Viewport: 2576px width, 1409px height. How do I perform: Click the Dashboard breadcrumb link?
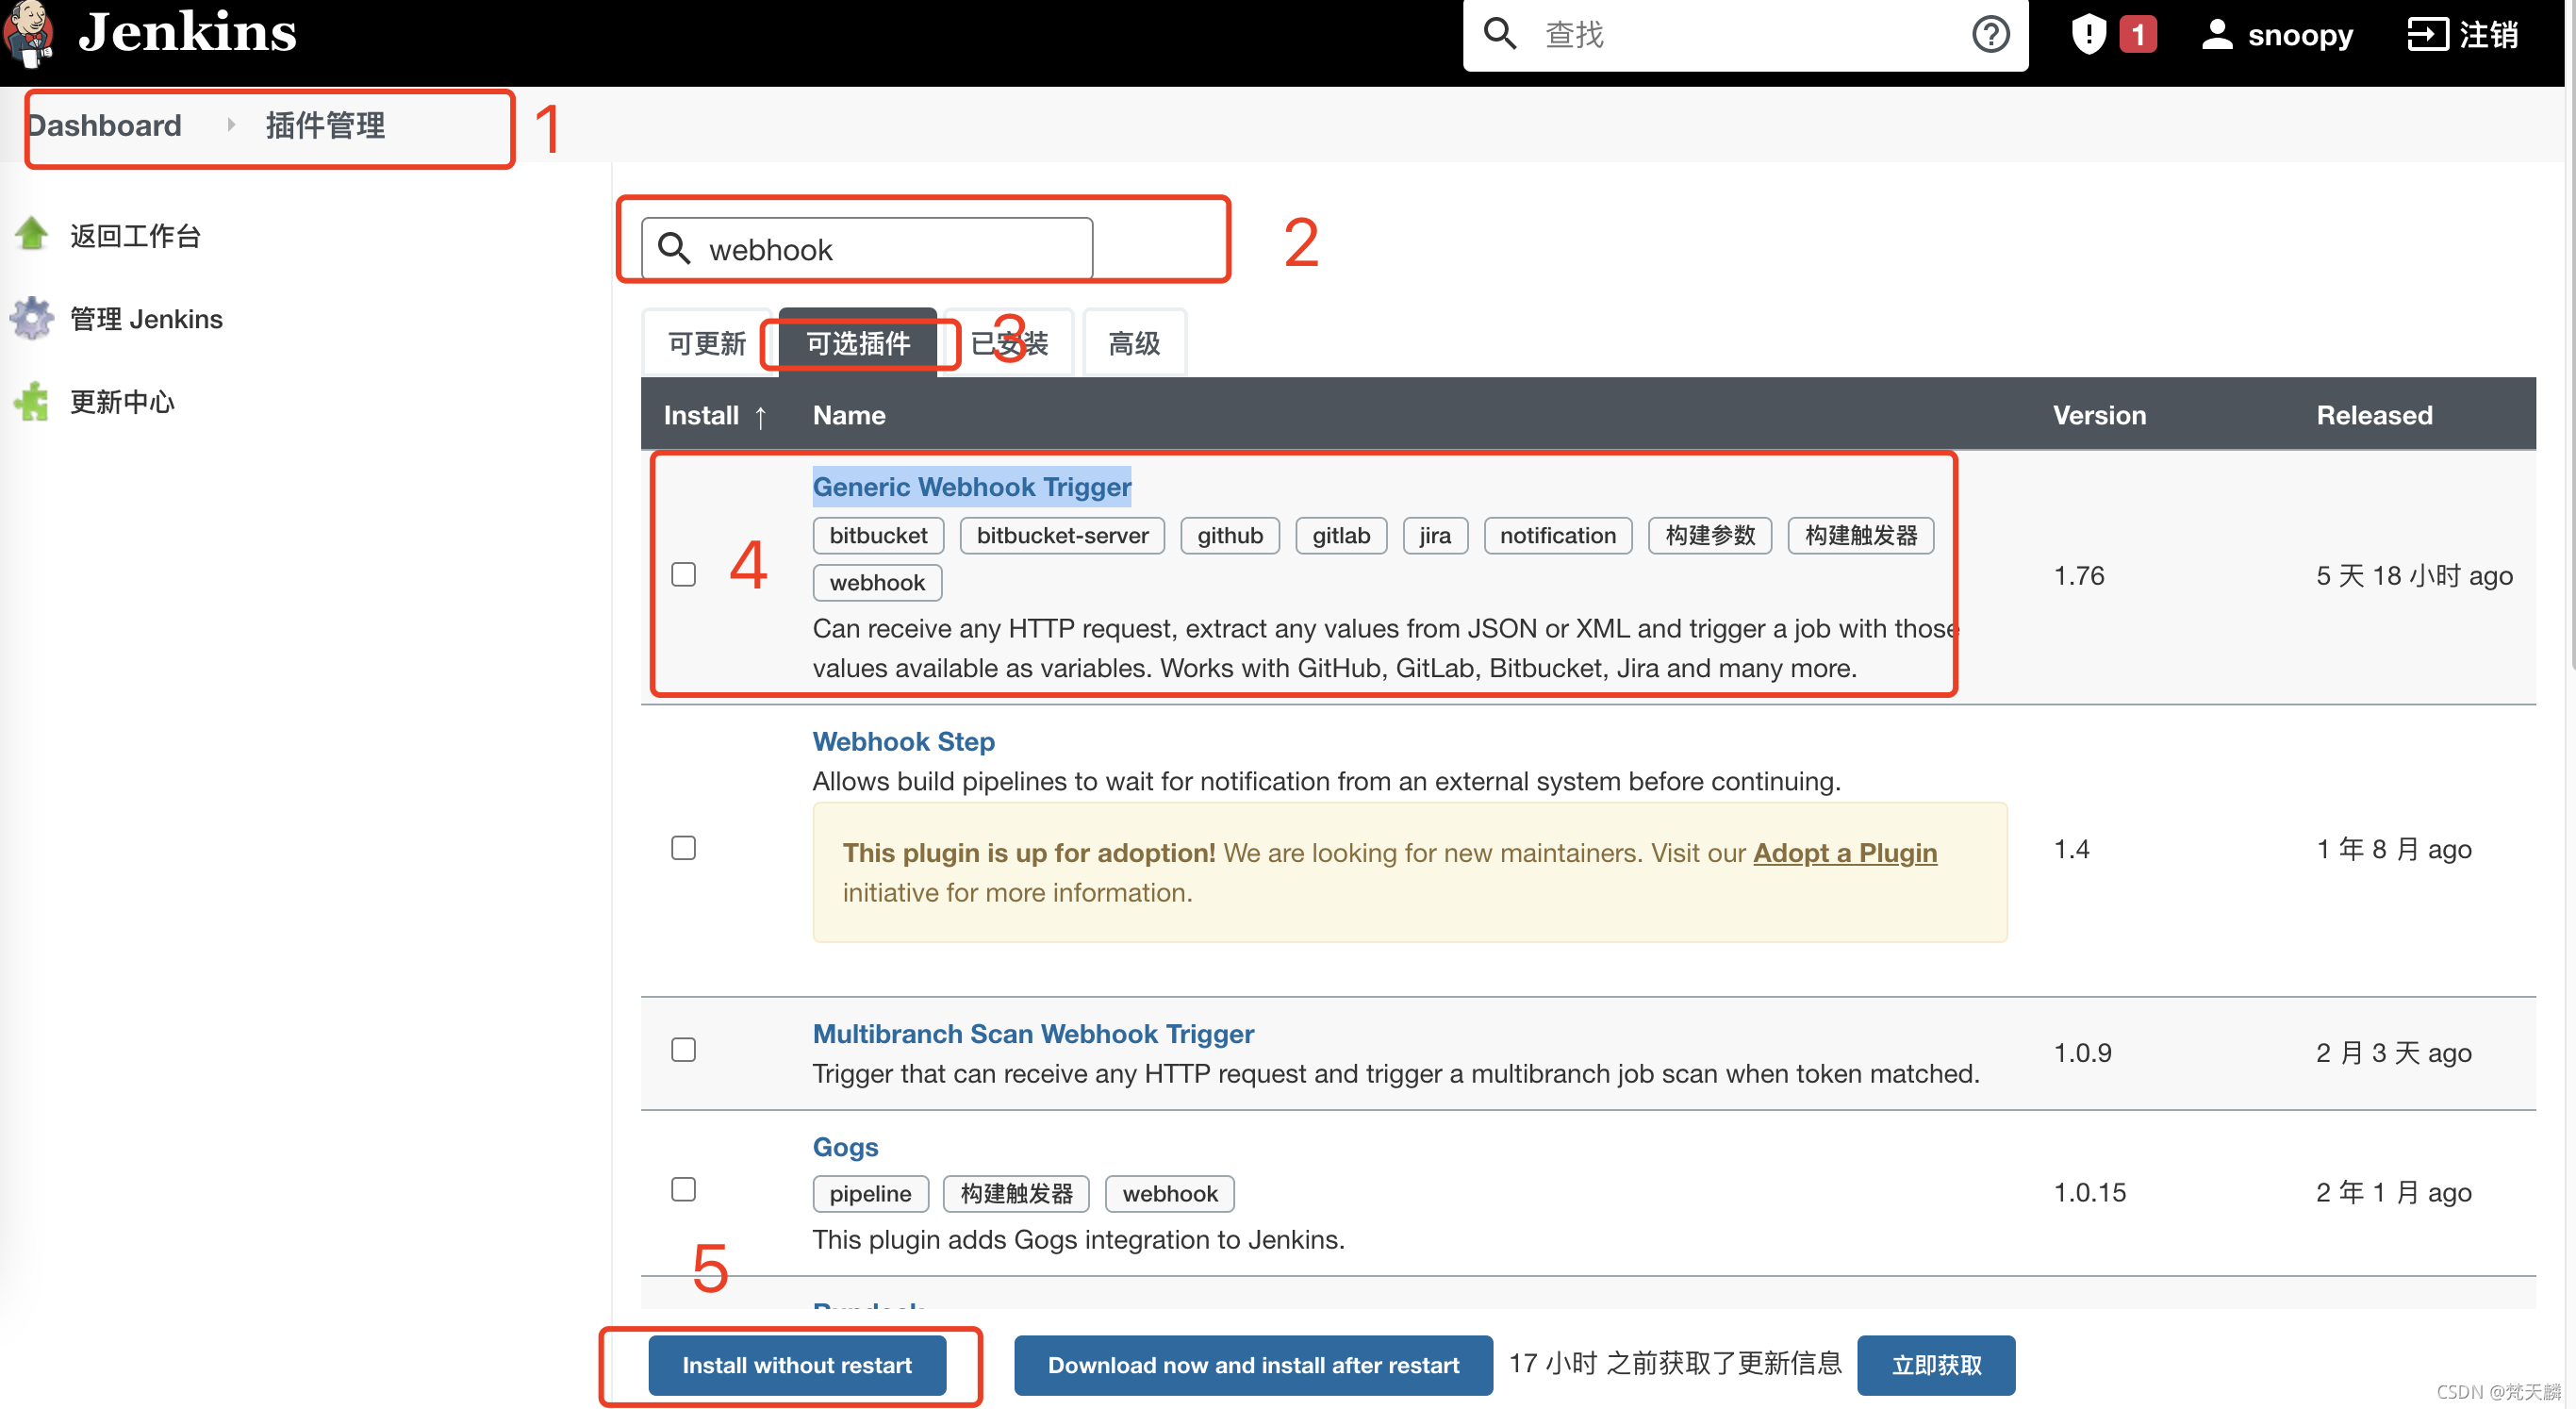point(104,125)
